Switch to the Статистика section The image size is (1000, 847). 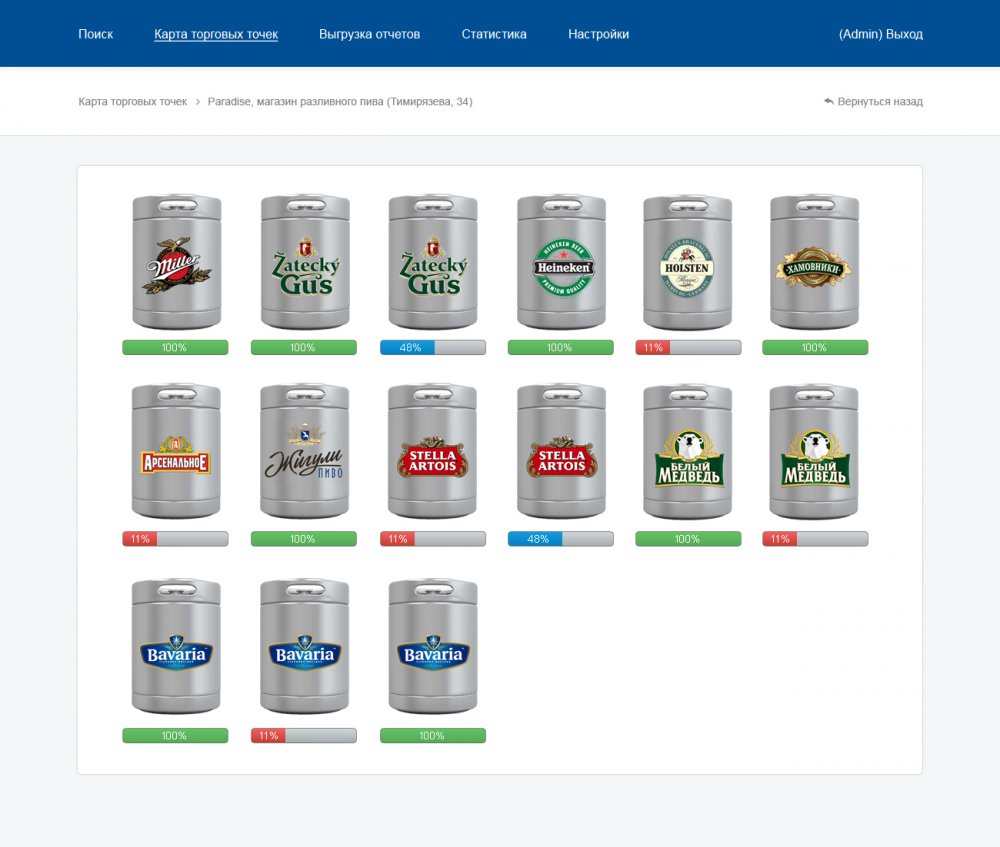click(494, 34)
